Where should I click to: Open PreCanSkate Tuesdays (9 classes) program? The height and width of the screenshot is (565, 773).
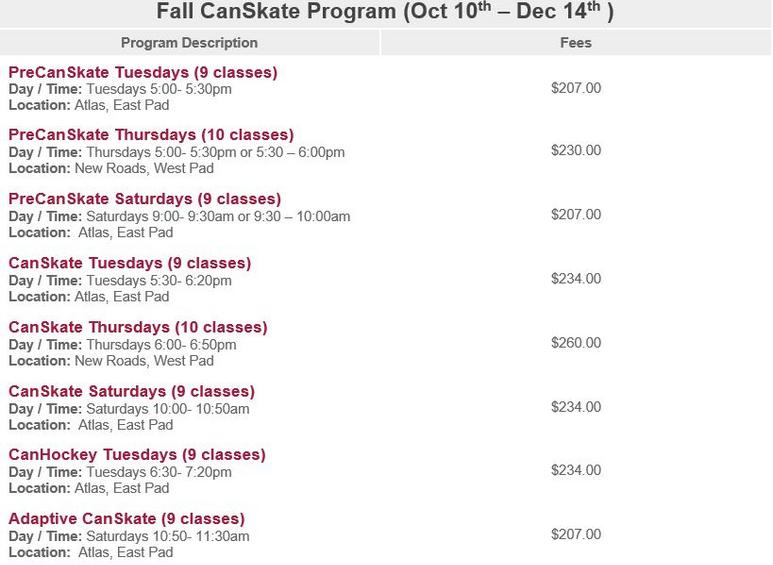point(143,72)
